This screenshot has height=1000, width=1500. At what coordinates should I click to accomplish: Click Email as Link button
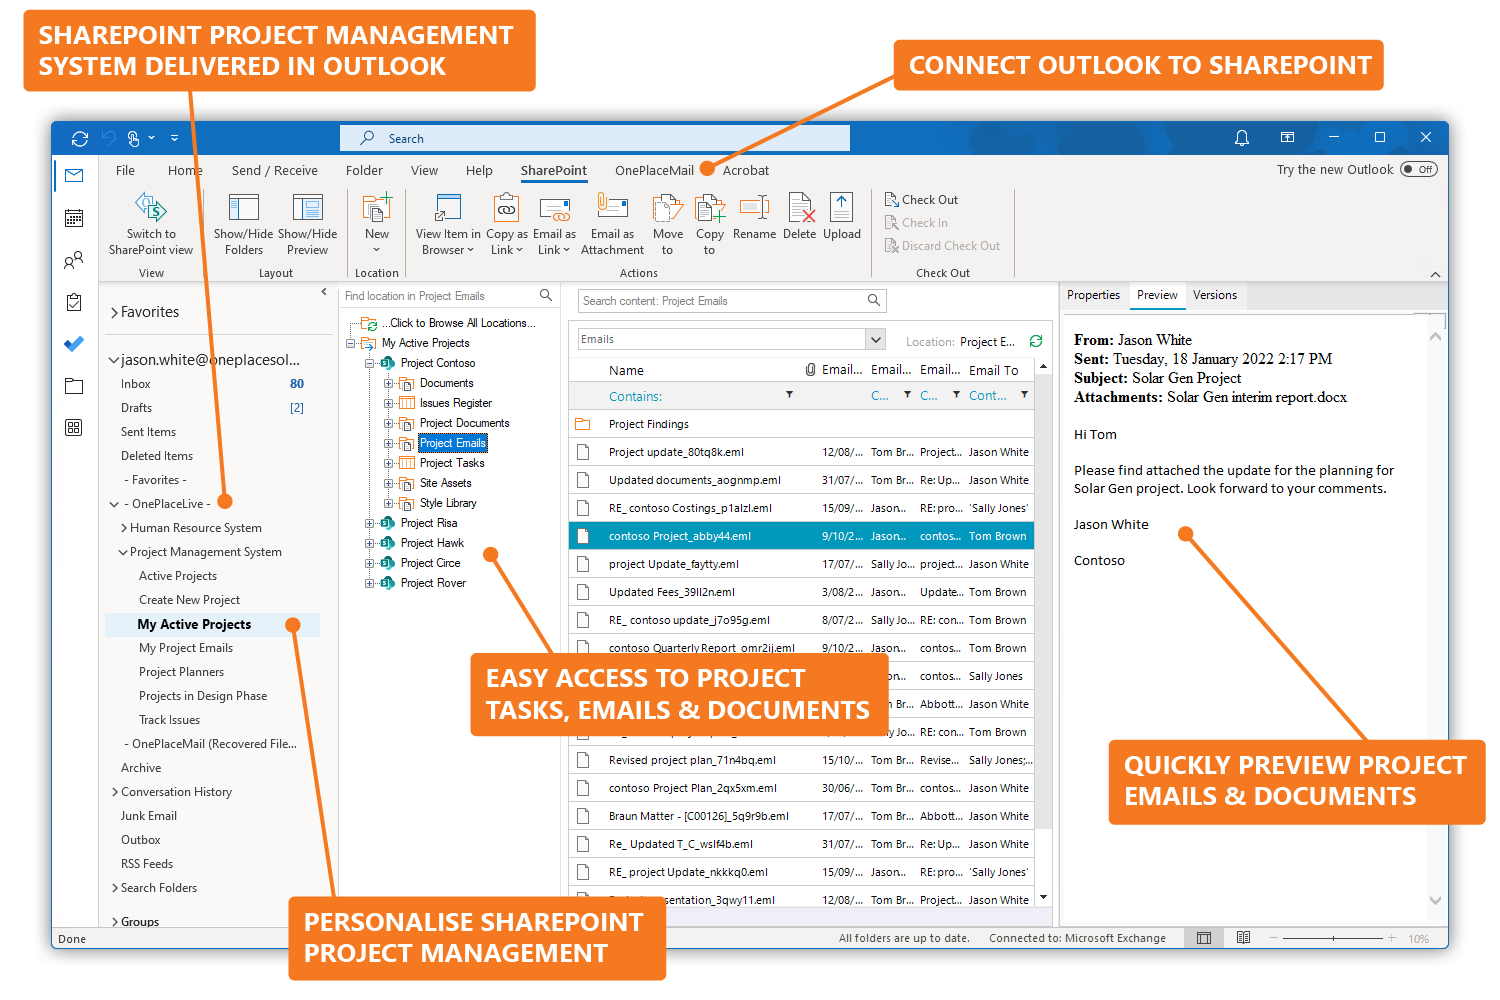click(x=554, y=224)
